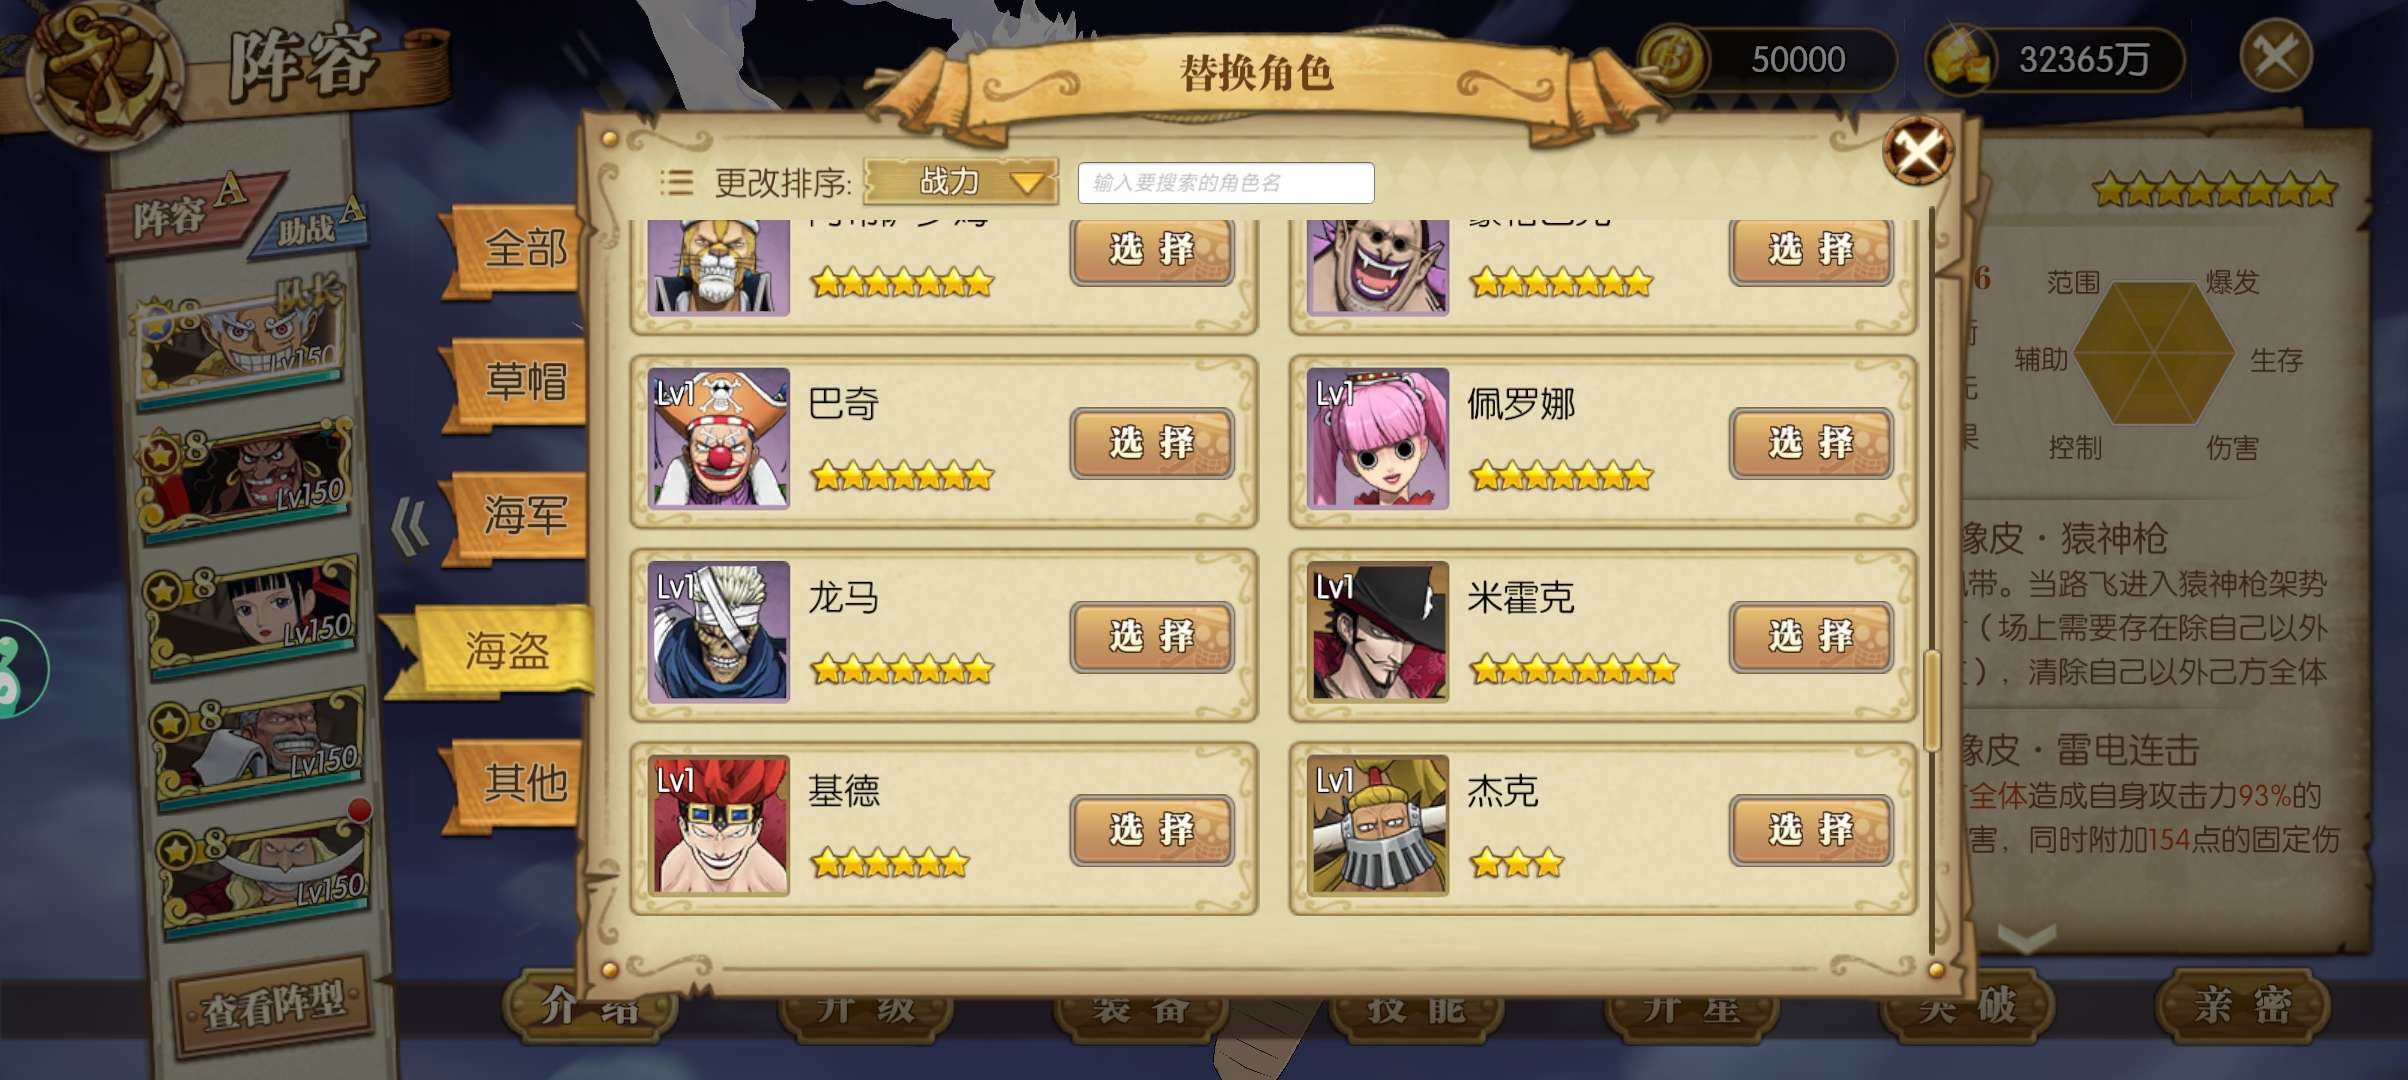Tap Ryuma (龙马) character portrait
2408x1080 pixels.
[x=718, y=631]
